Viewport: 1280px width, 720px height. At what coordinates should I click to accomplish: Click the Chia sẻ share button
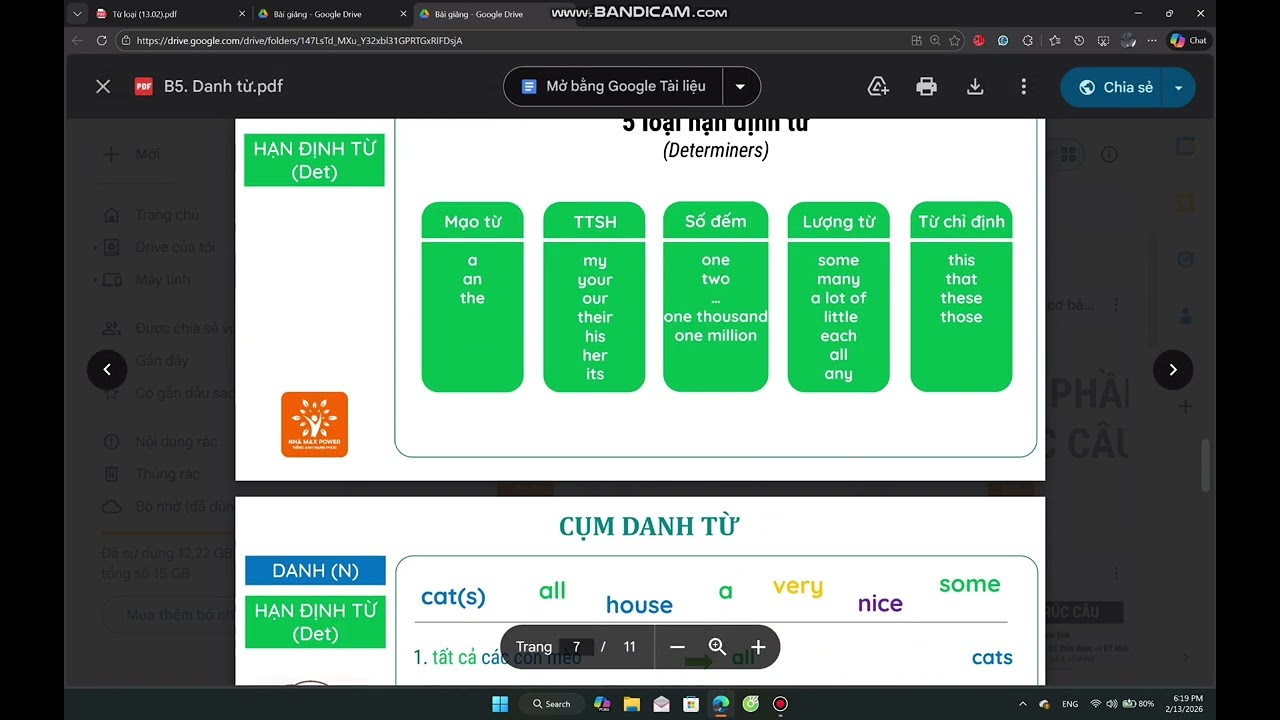[1115, 87]
